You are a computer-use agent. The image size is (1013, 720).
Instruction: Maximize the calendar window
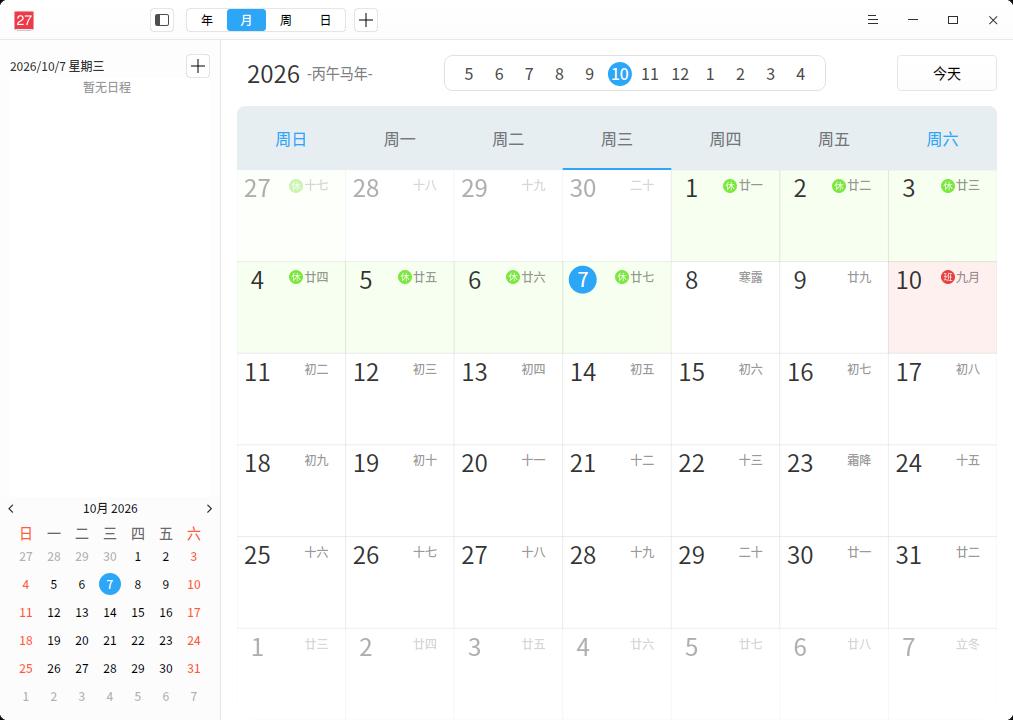pos(952,20)
